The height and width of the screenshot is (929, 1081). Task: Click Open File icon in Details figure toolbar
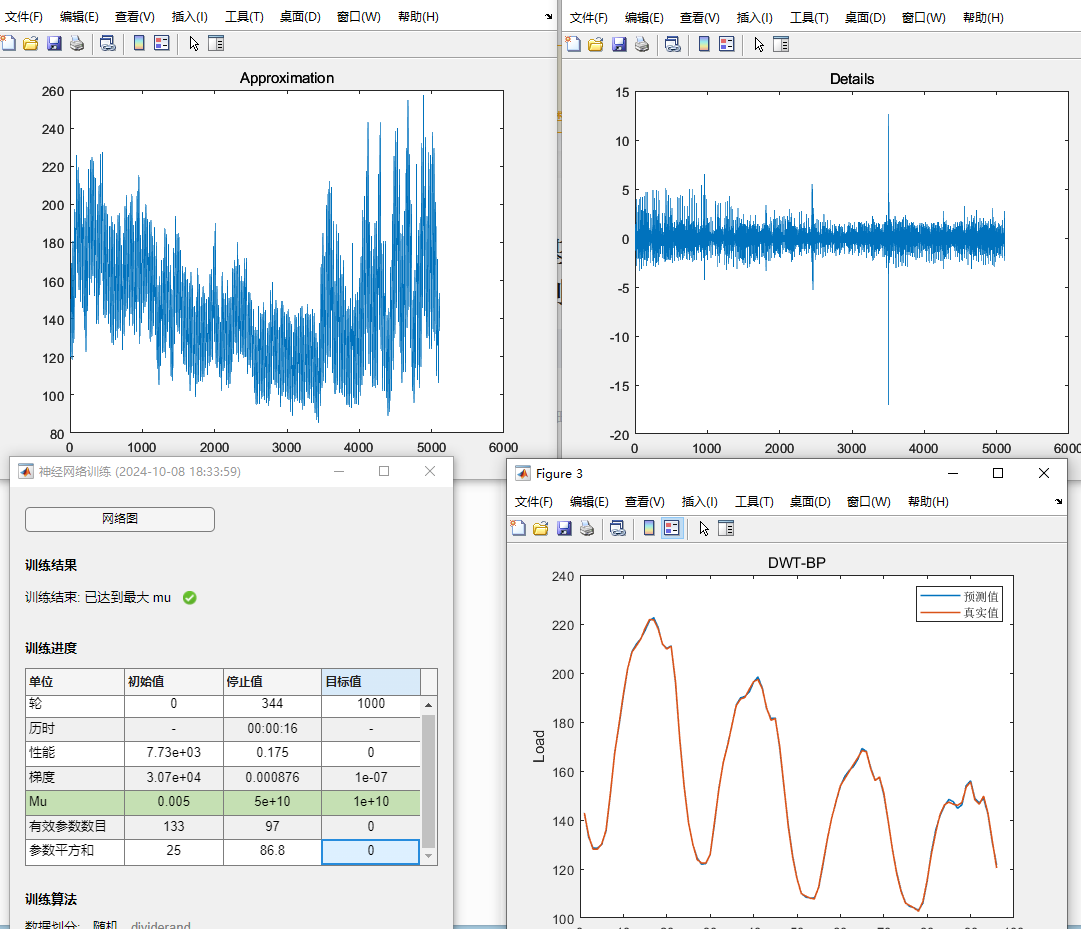(596, 44)
